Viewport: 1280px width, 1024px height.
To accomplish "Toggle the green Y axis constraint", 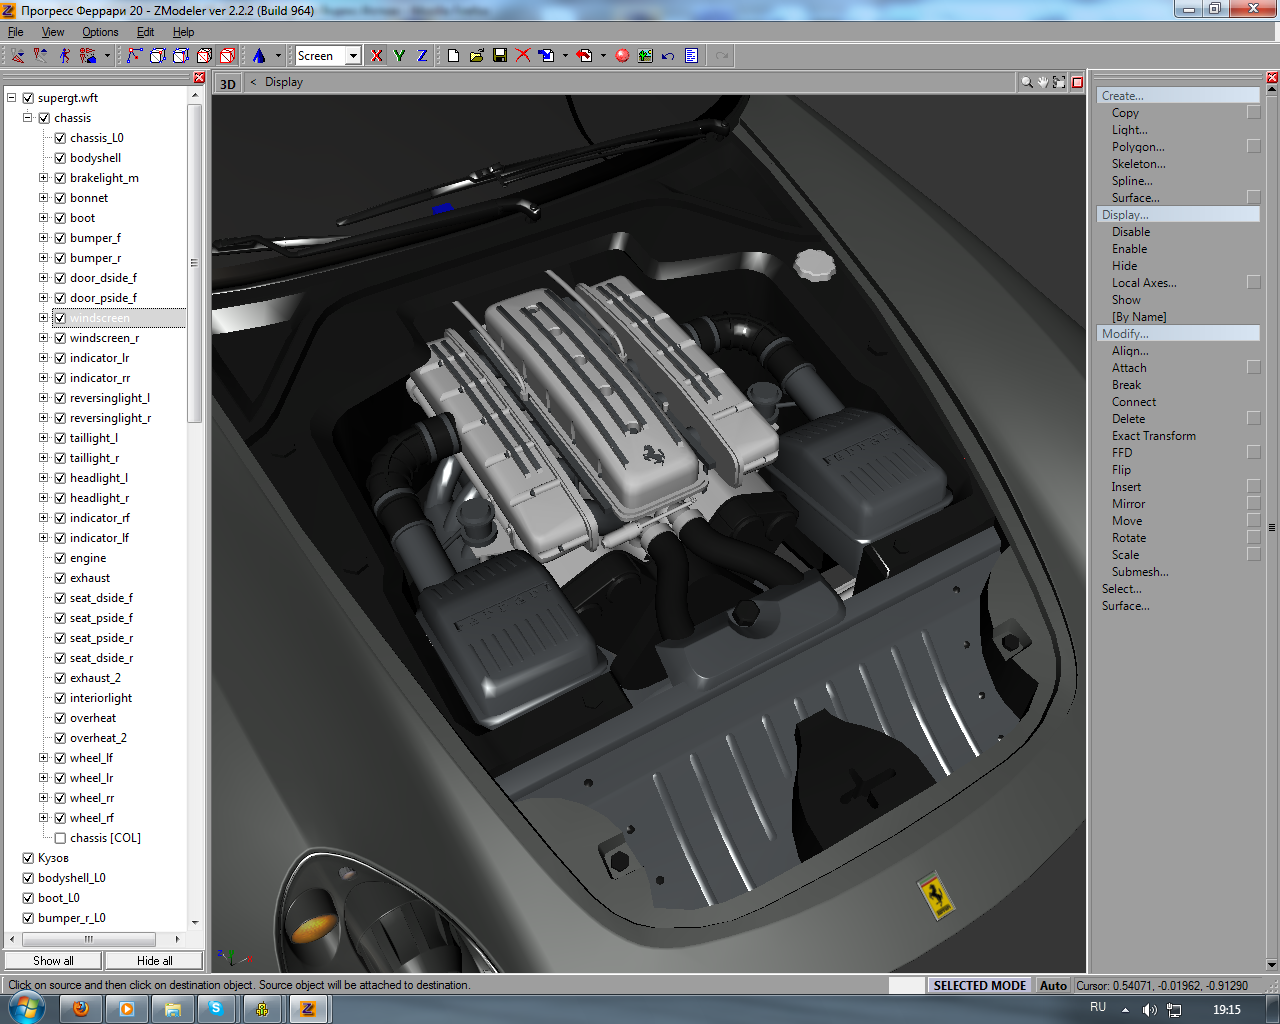I will tap(399, 56).
